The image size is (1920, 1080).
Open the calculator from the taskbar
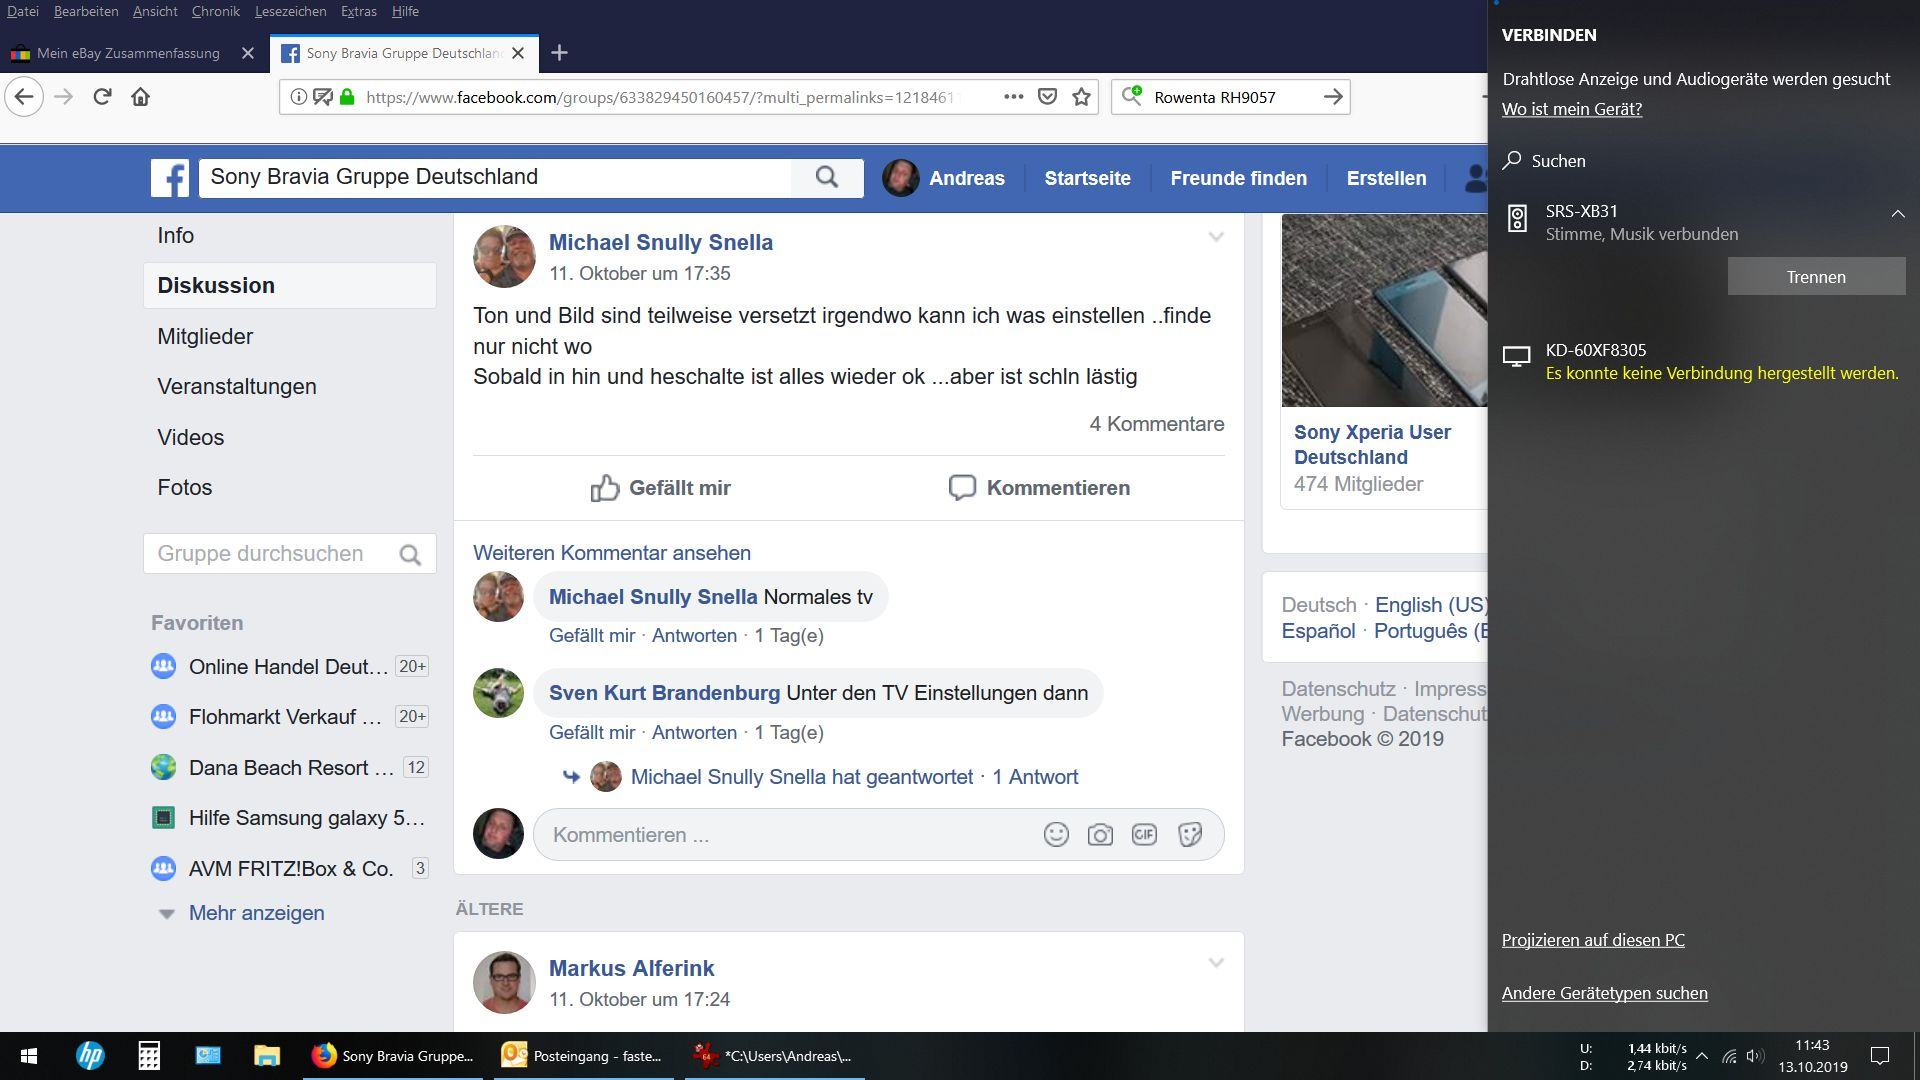click(x=149, y=1056)
